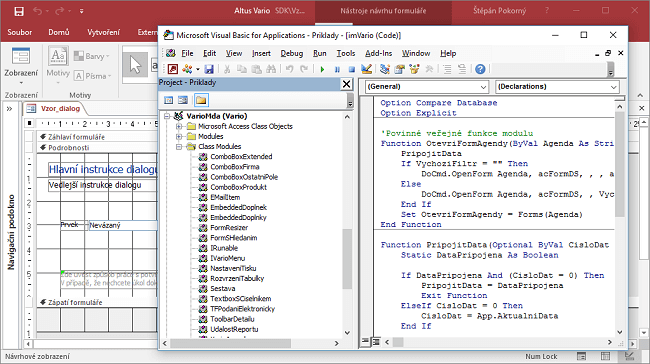The image size is (650, 364).
Task: Click the Paste clipboard icon
Action: click(256, 69)
